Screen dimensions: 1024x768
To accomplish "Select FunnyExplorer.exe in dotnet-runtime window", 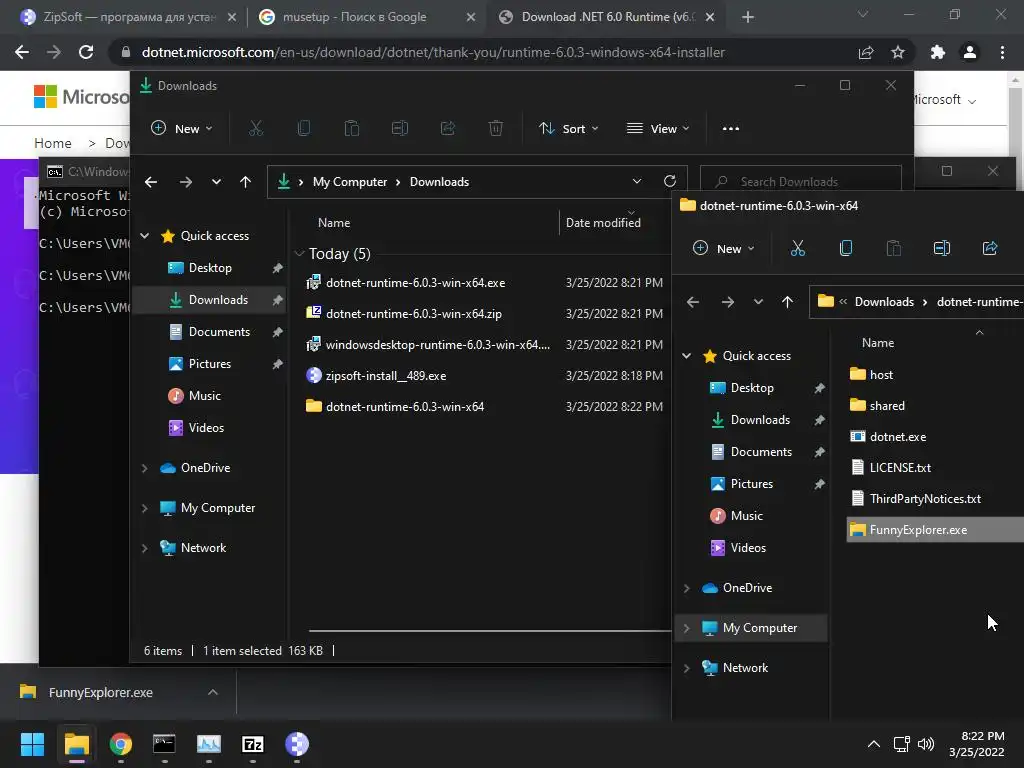I will click(935, 530).
